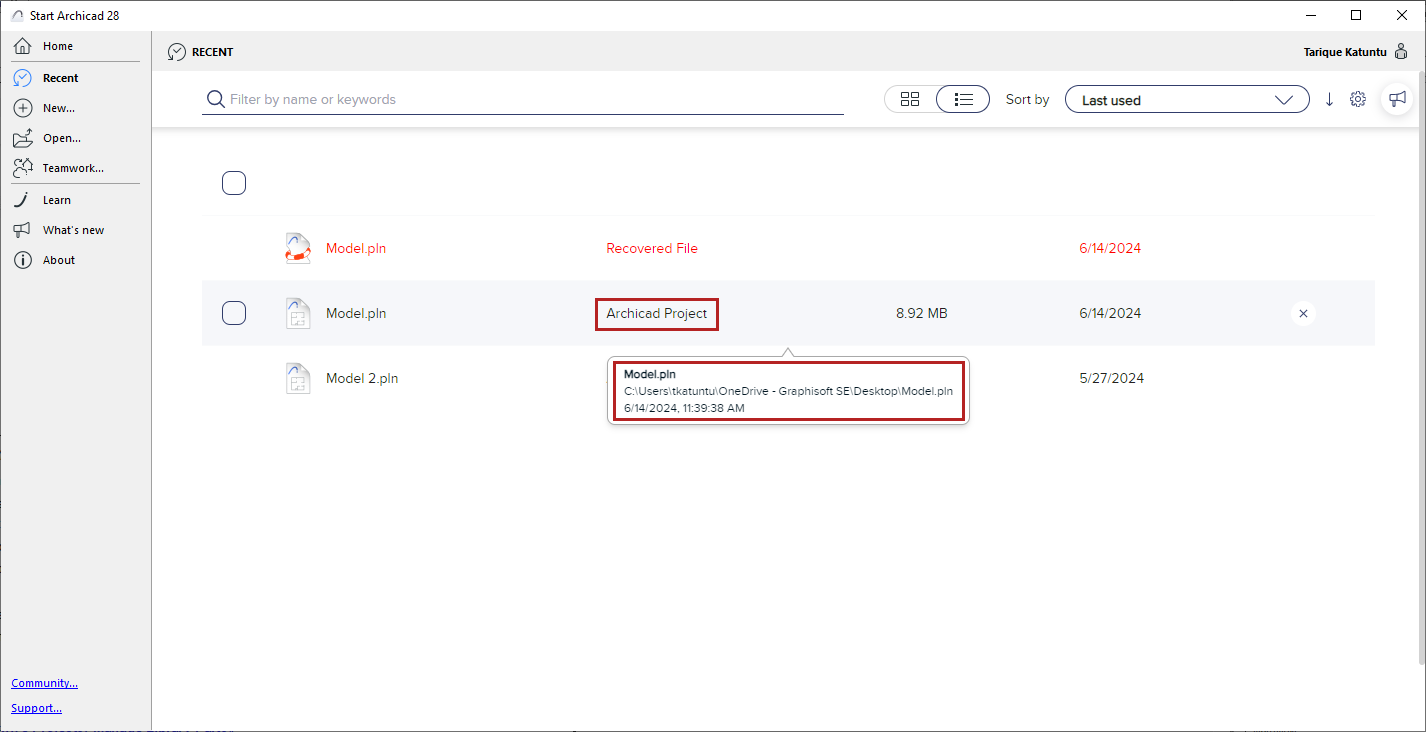1426x732 pixels.
Task: Click the Model 2.pln file icon
Action: click(298, 378)
